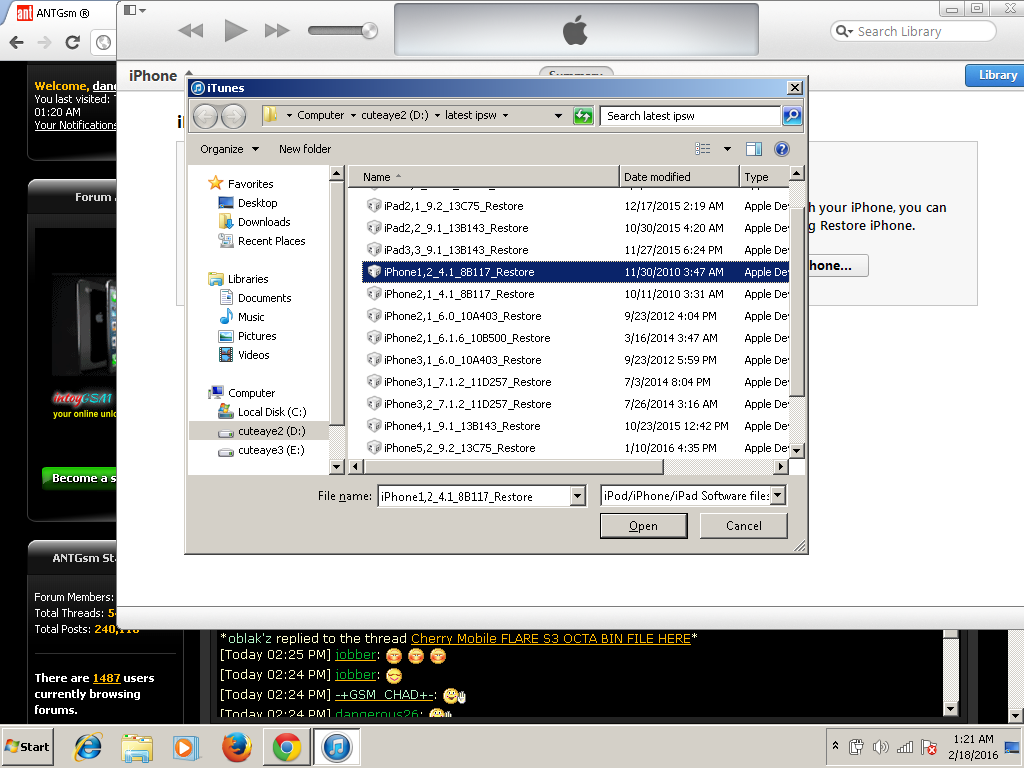Open the change view dropdown arrow
The image size is (1024, 768).
tap(727, 149)
